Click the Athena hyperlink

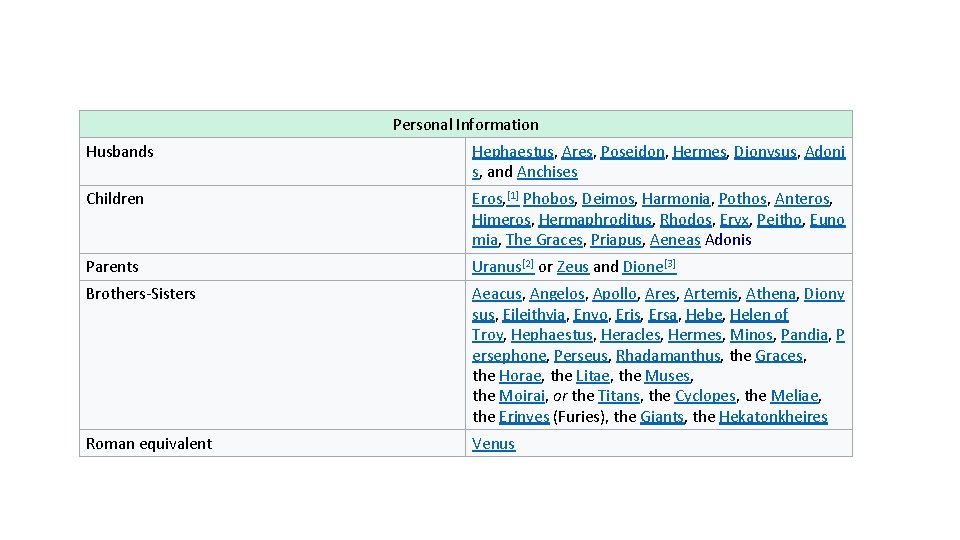click(770, 294)
